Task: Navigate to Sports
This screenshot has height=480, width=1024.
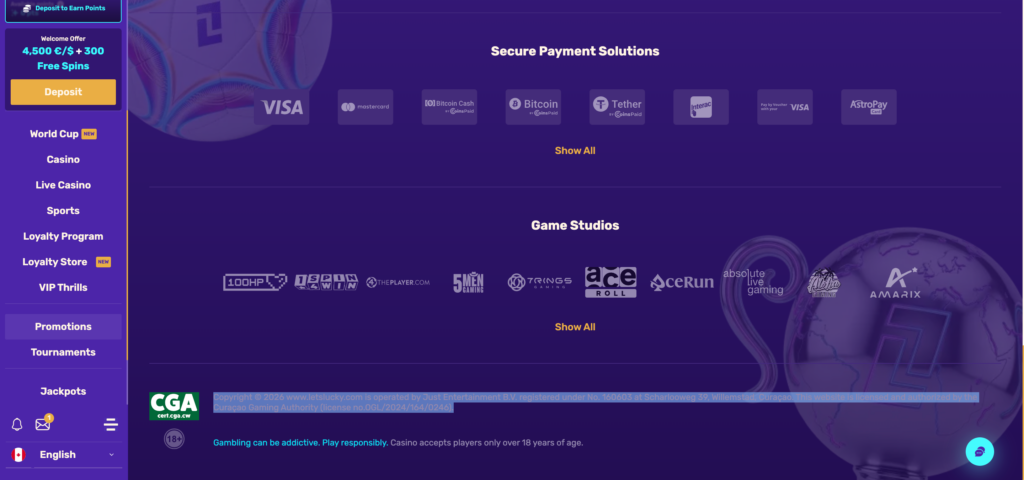Action: 63,210
